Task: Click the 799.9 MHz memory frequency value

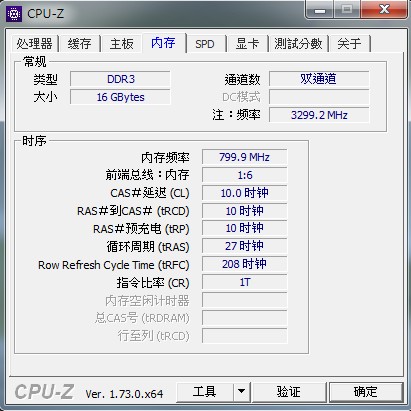Action: (x=244, y=157)
